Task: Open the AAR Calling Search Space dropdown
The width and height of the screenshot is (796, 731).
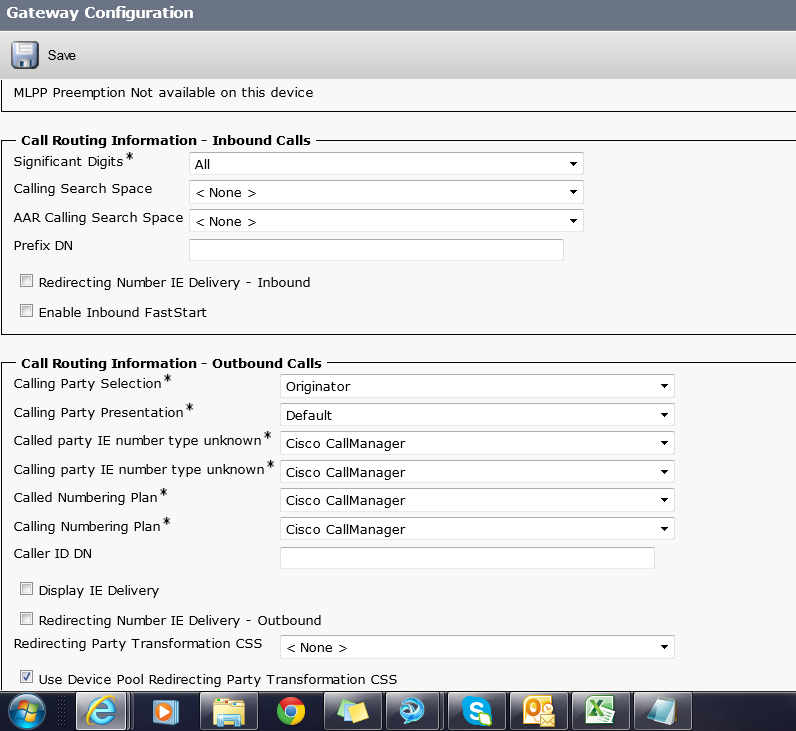Action: tap(386, 221)
